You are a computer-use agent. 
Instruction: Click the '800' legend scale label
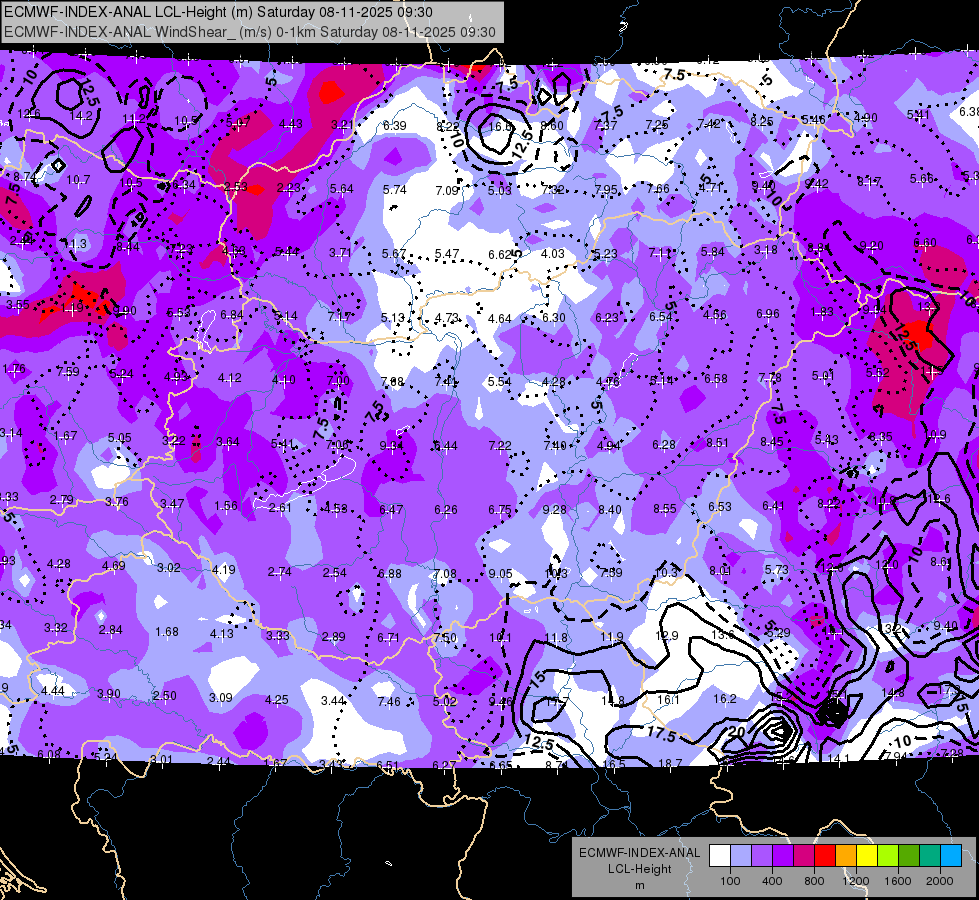pos(814,881)
